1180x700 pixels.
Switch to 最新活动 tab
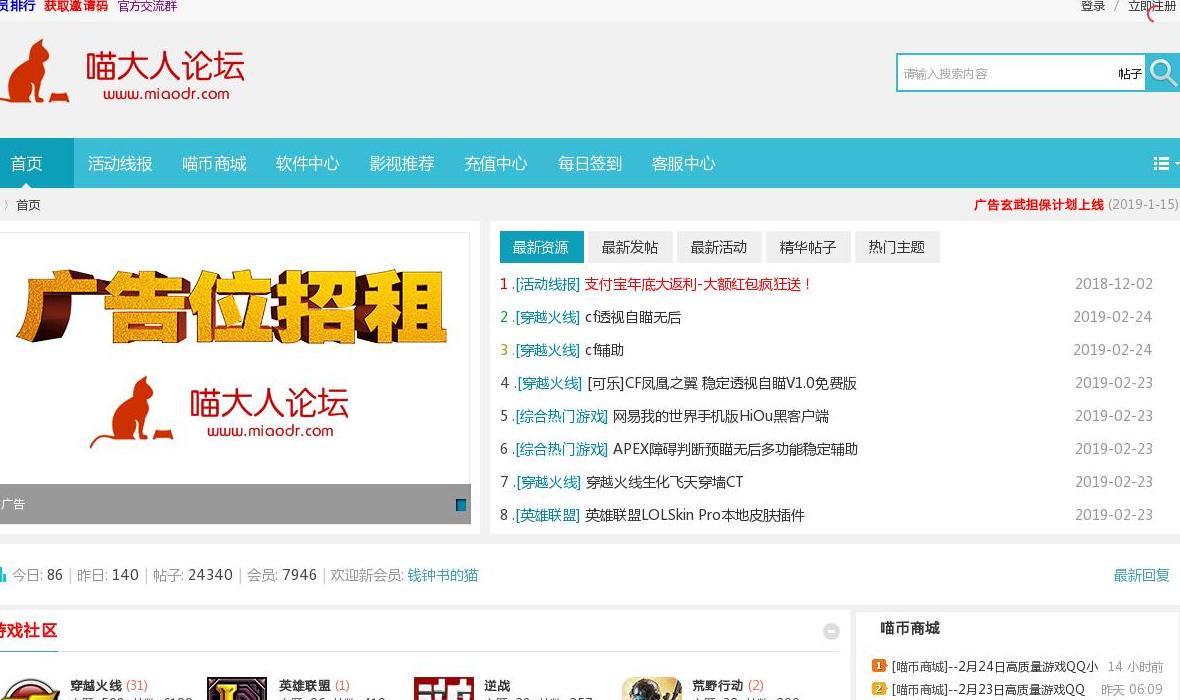click(719, 247)
